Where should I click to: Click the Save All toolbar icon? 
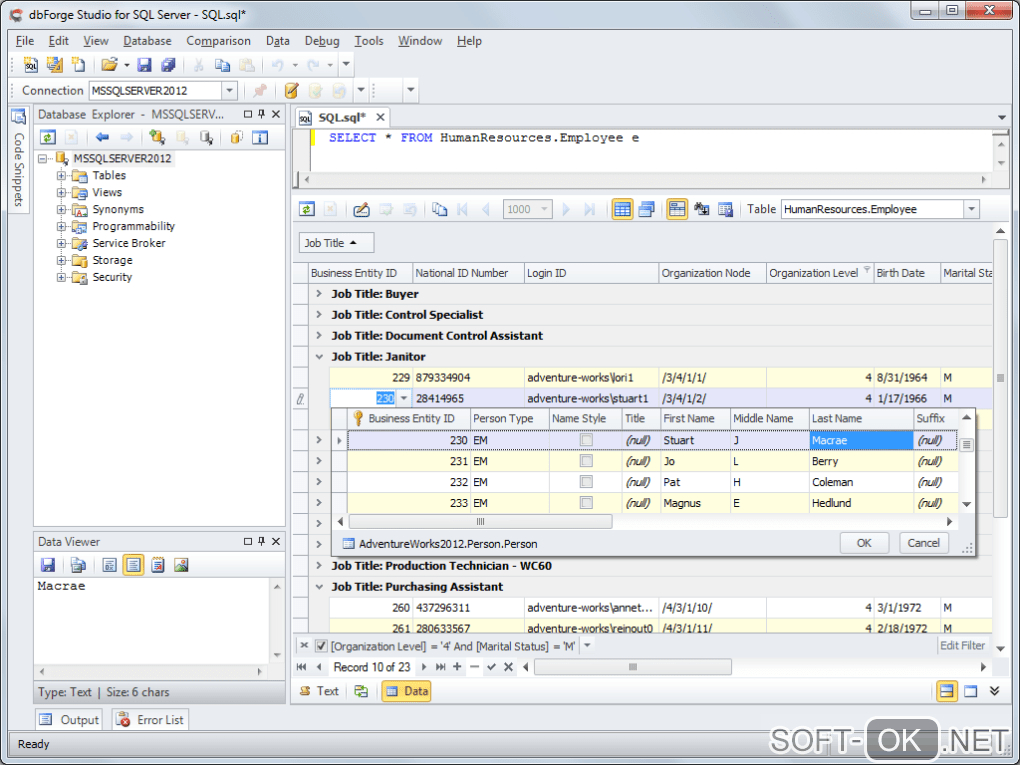coord(167,65)
